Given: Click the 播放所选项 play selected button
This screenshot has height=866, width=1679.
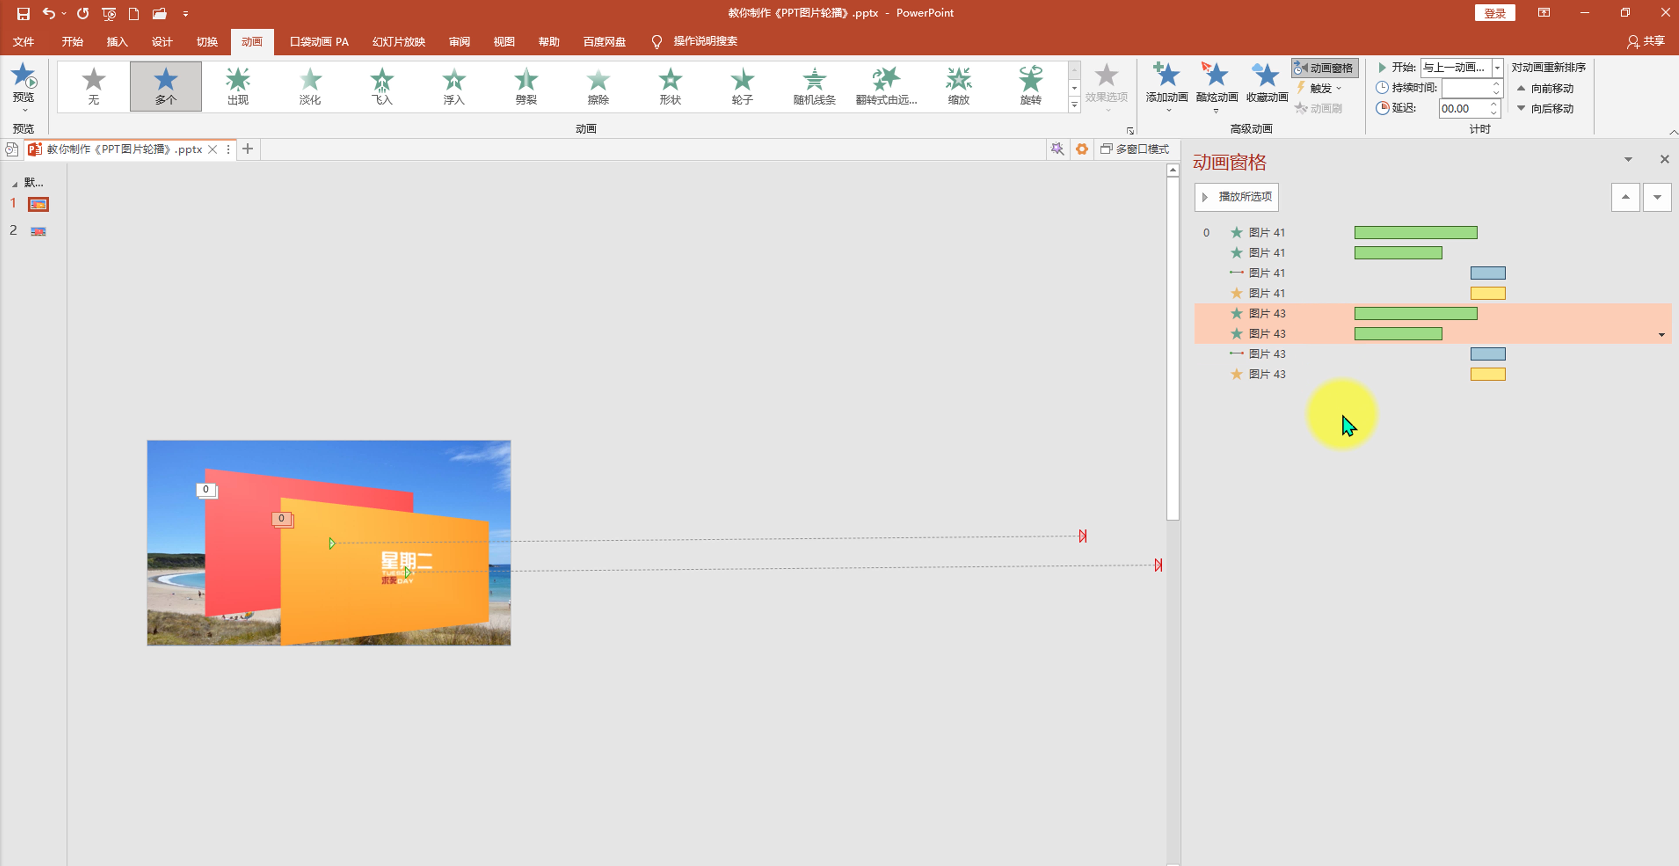Looking at the screenshot, I should [1236, 197].
